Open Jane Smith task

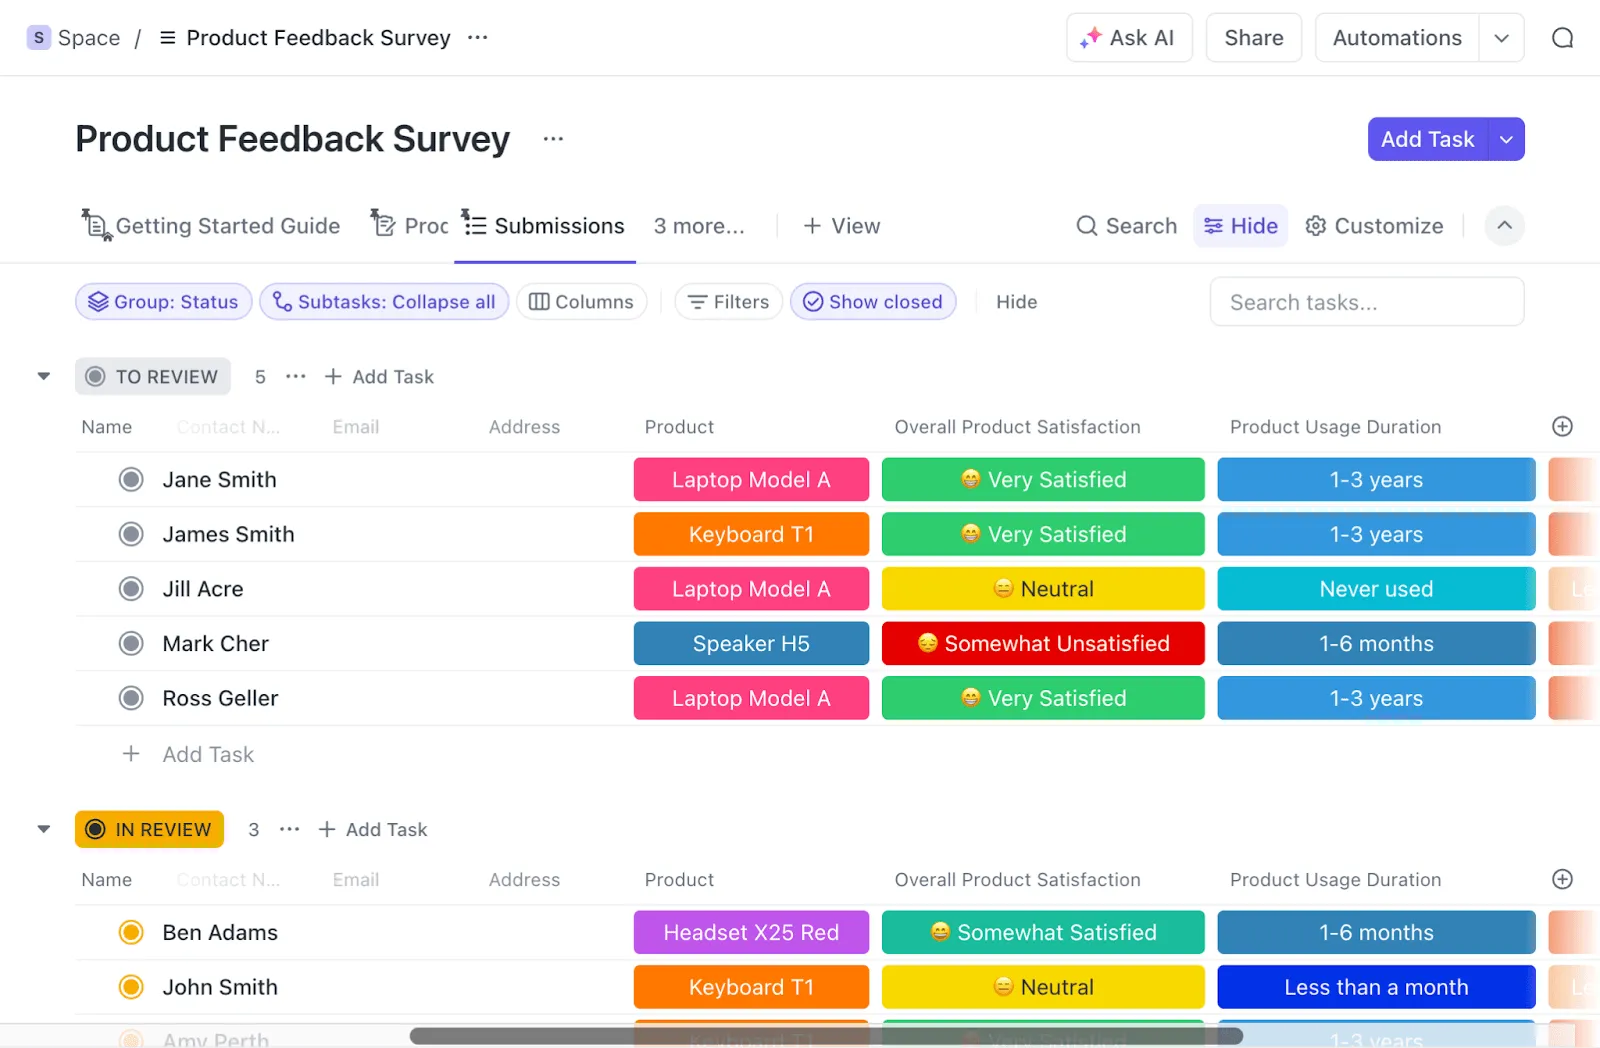(219, 480)
